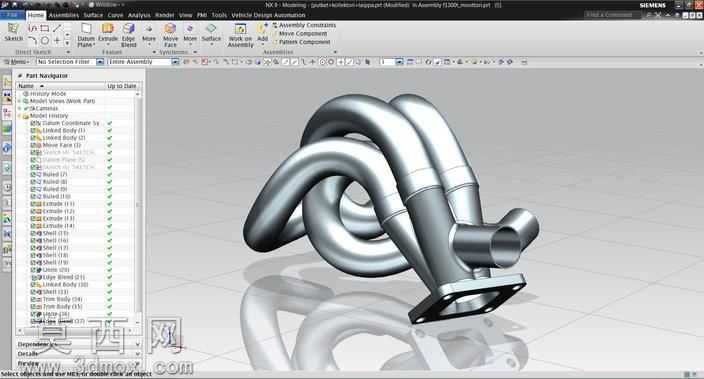Toggle checkbox for Linked Body (2)
Screen dimensions: 704x379
(32, 138)
